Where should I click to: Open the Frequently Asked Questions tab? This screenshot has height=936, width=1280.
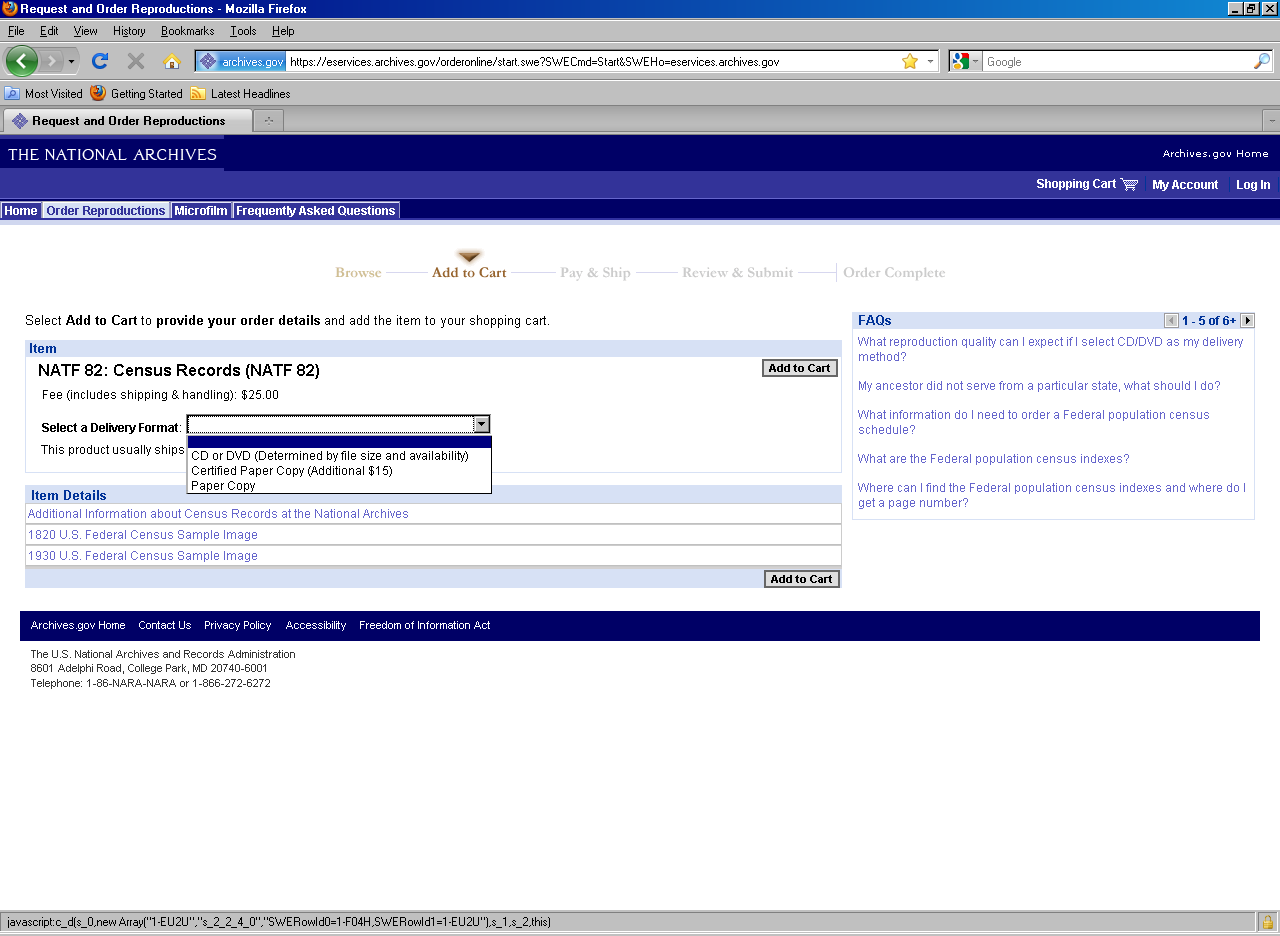pos(315,211)
